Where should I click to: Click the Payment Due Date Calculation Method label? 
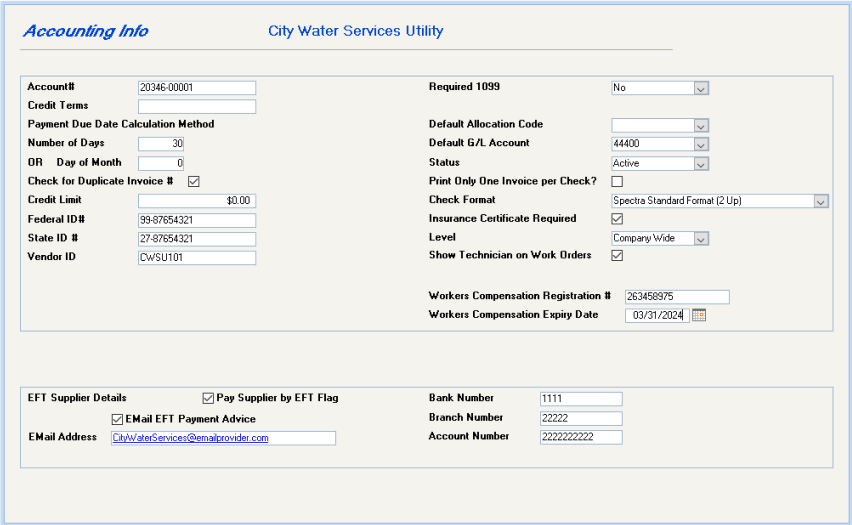tap(121, 124)
